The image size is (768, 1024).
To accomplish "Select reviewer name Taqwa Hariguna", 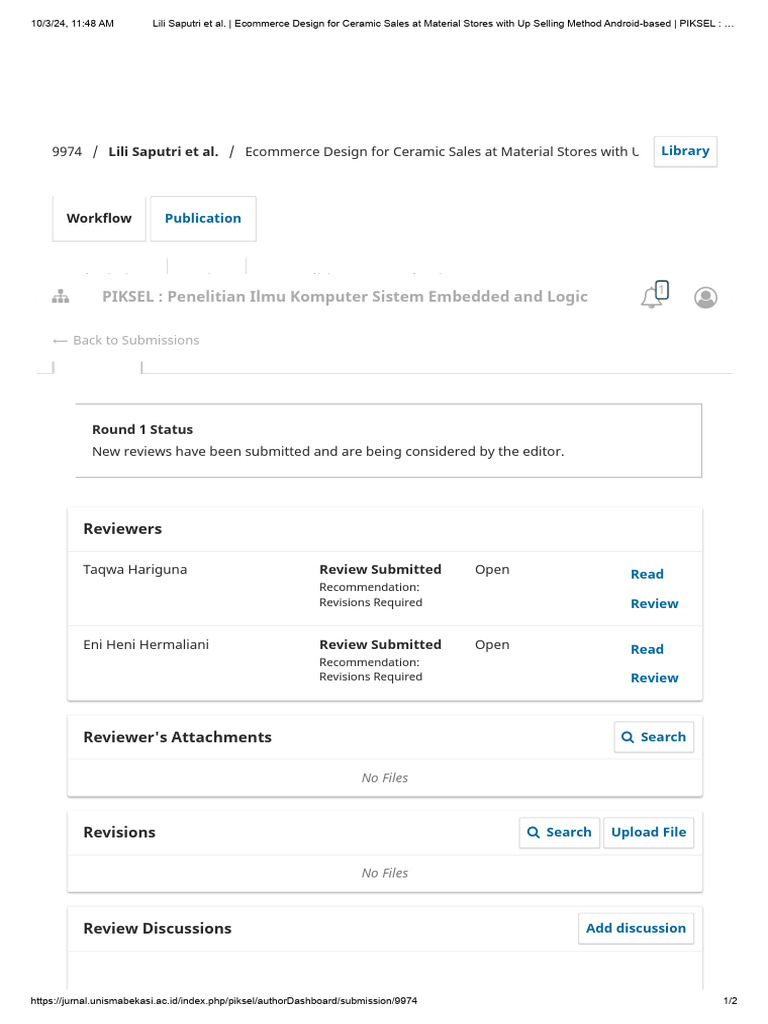I will 135,570.
